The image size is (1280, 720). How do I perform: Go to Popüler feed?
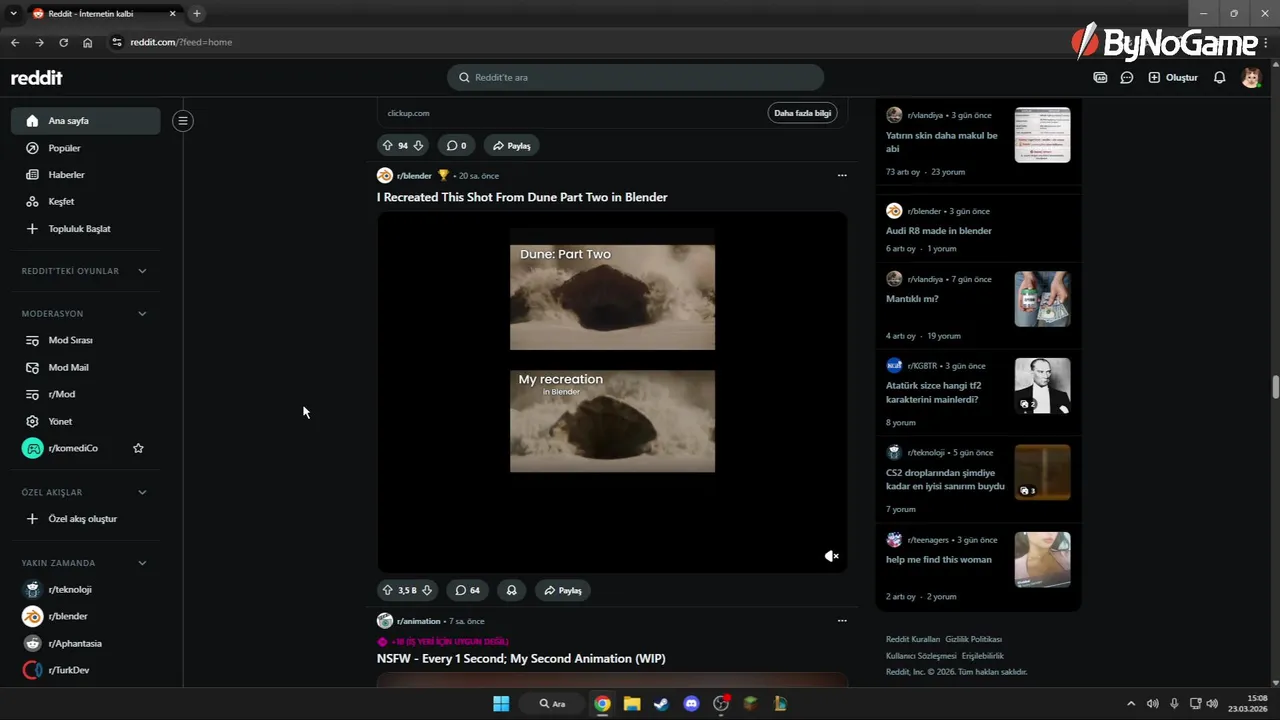pos(86,148)
